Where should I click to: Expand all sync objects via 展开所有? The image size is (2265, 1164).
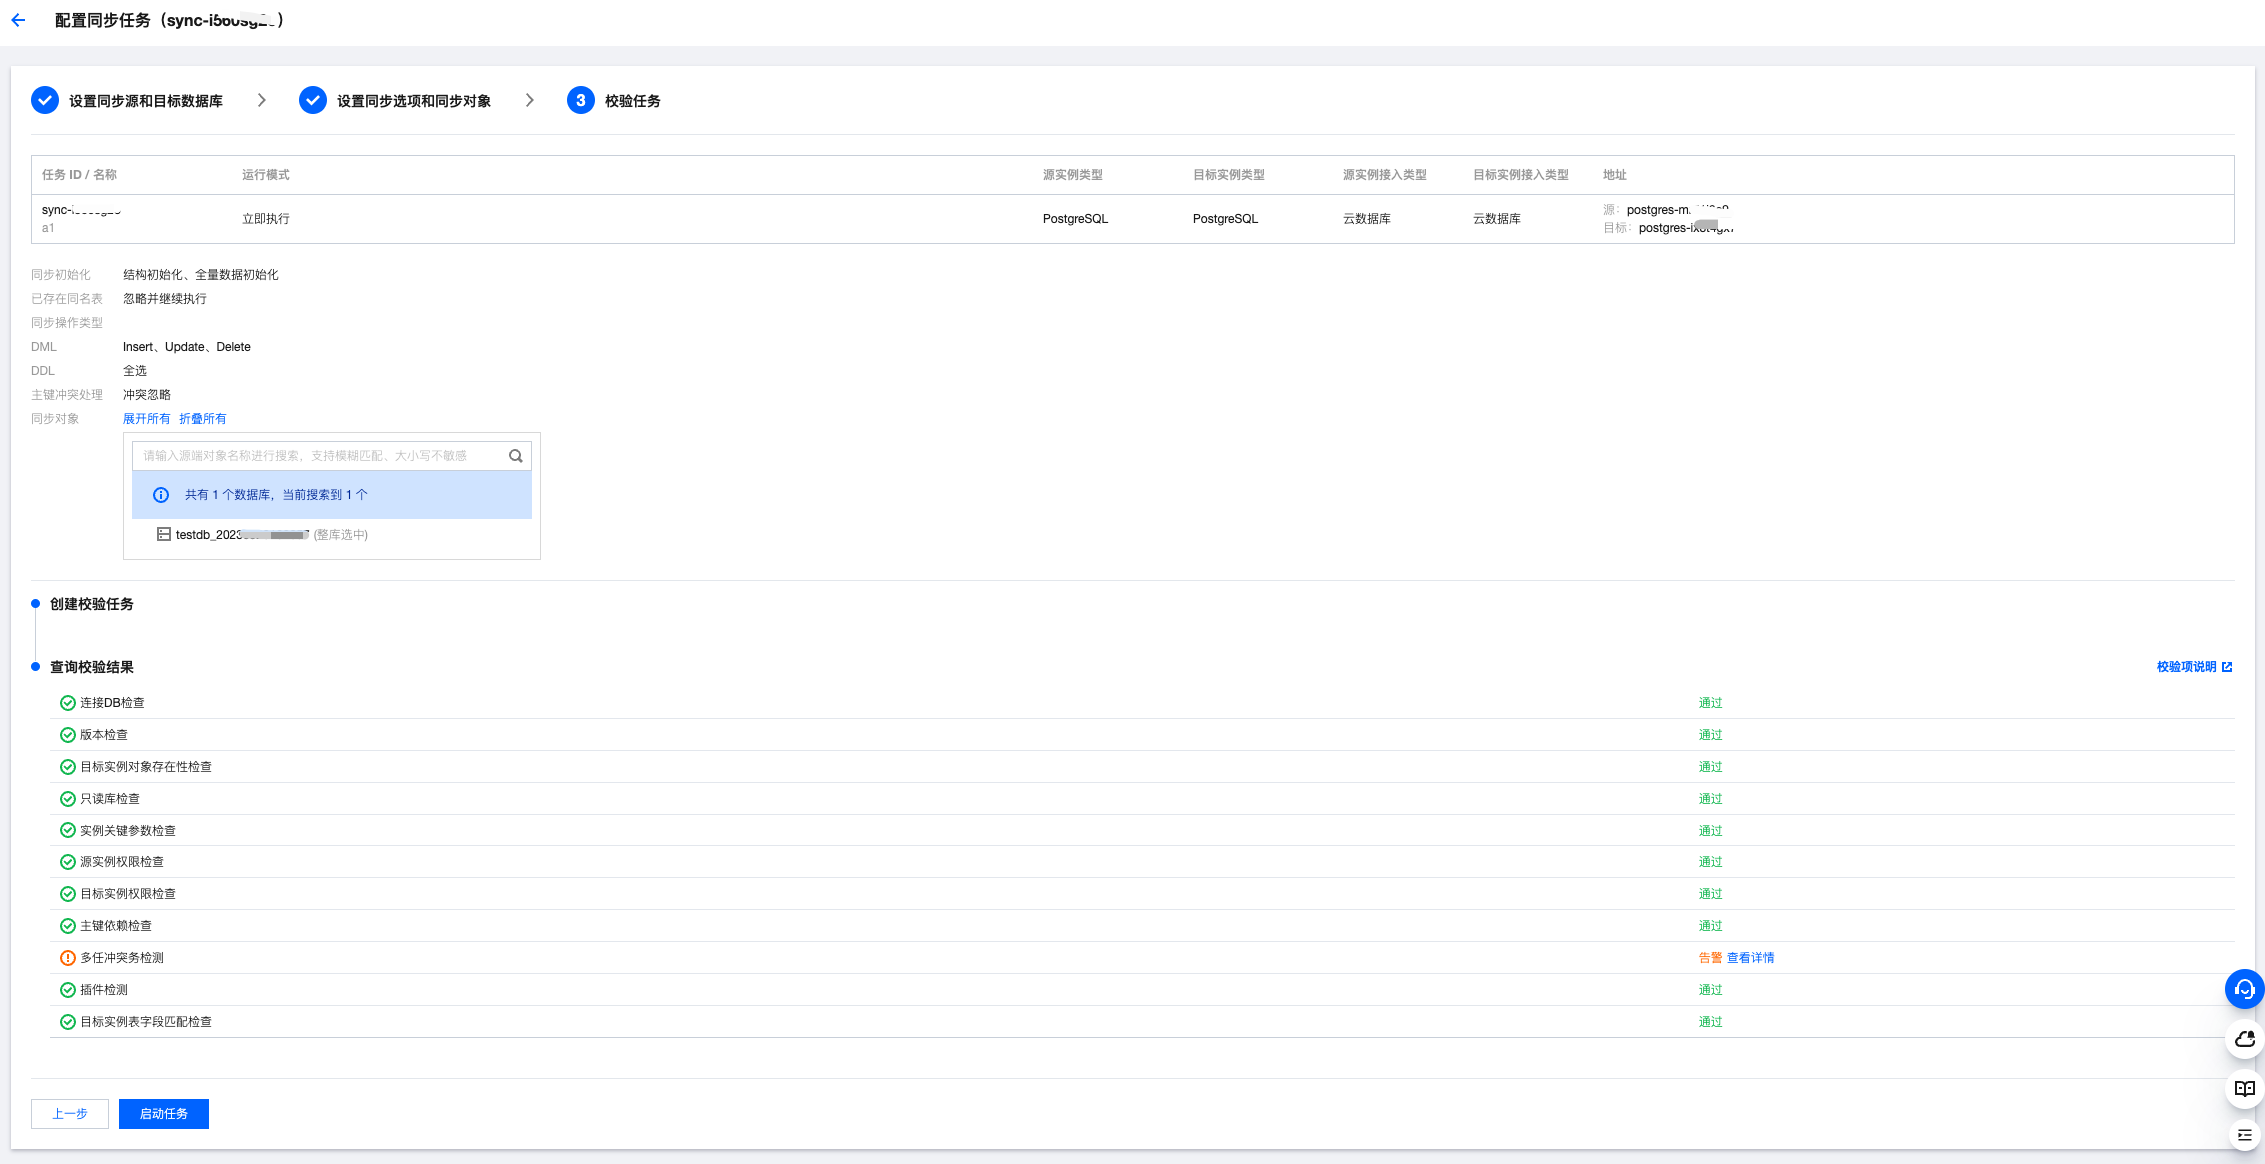click(x=146, y=419)
